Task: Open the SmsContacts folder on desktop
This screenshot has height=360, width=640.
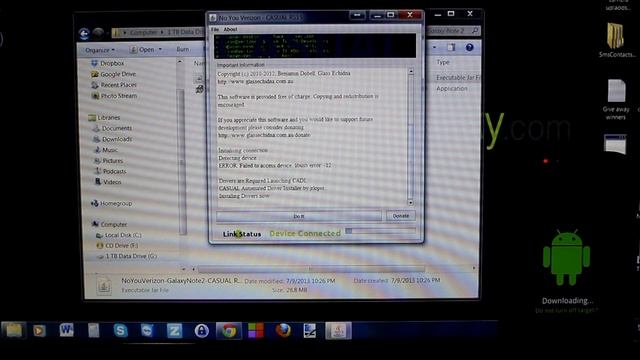Action: click(616, 40)
